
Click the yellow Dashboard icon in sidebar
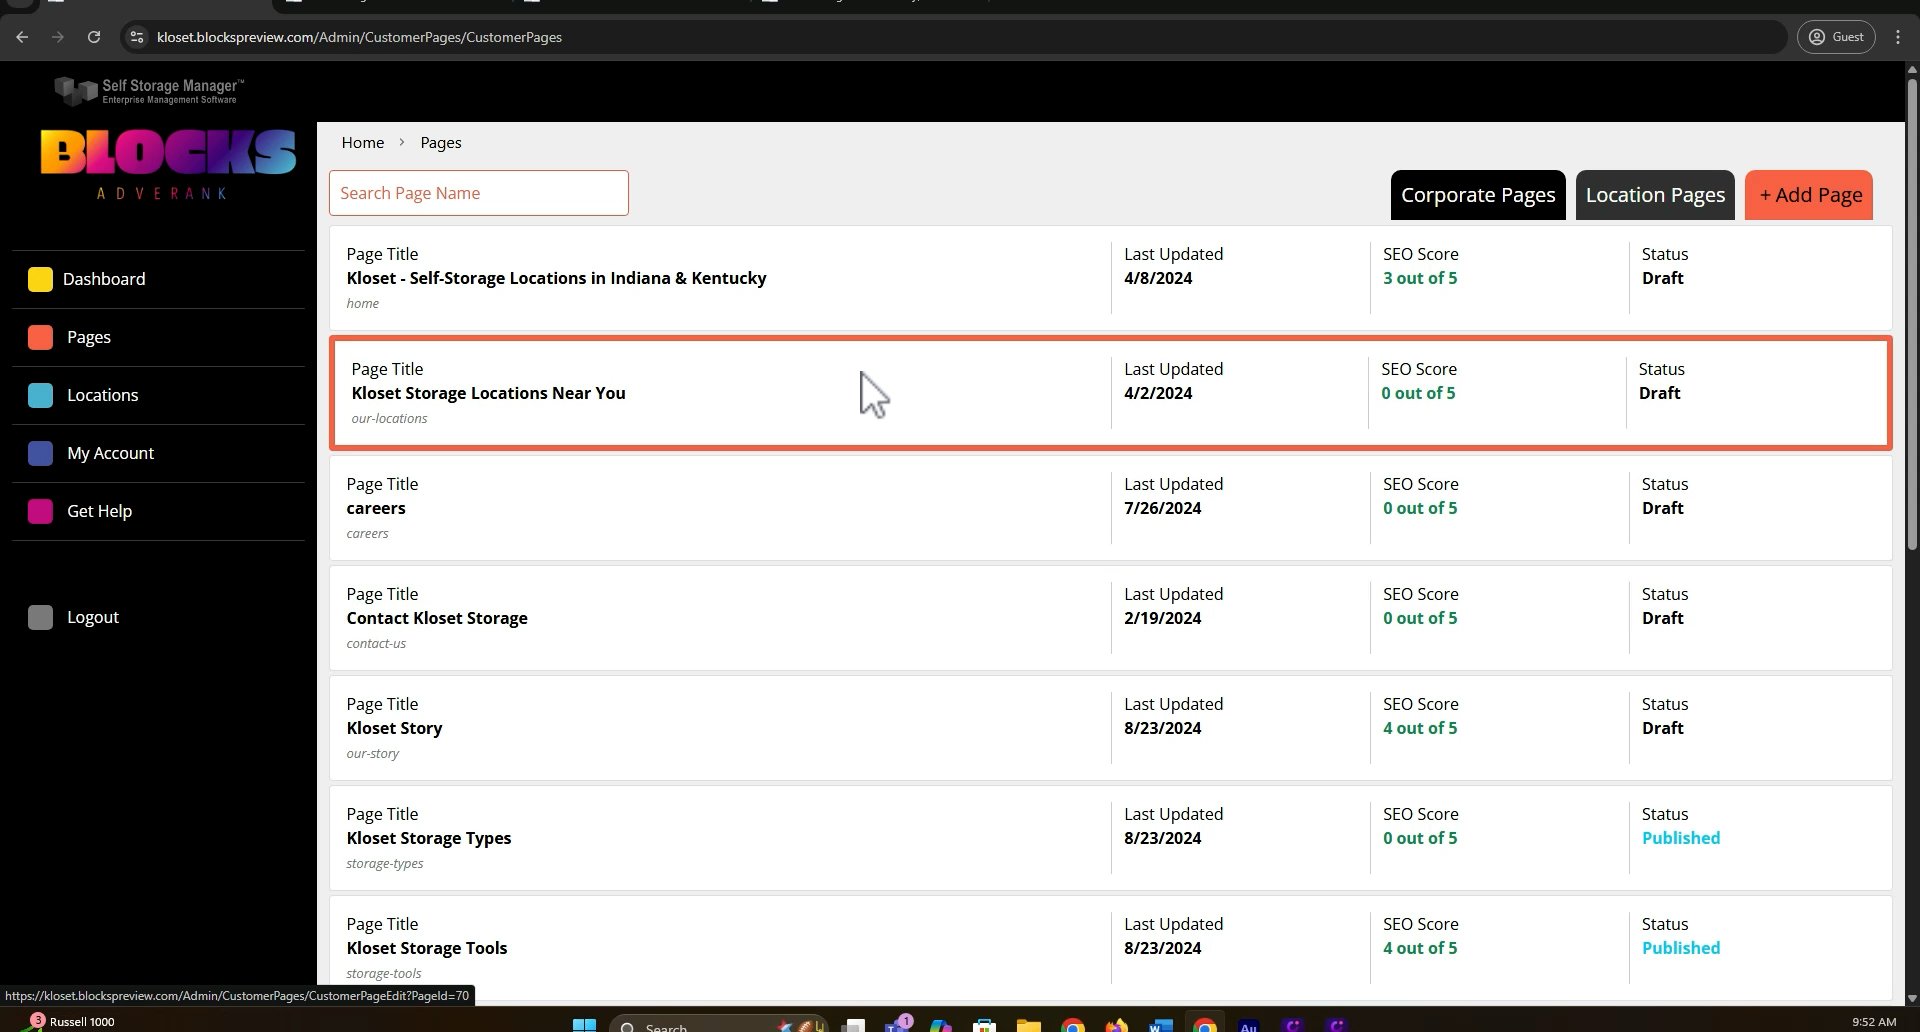coord(40,279)
